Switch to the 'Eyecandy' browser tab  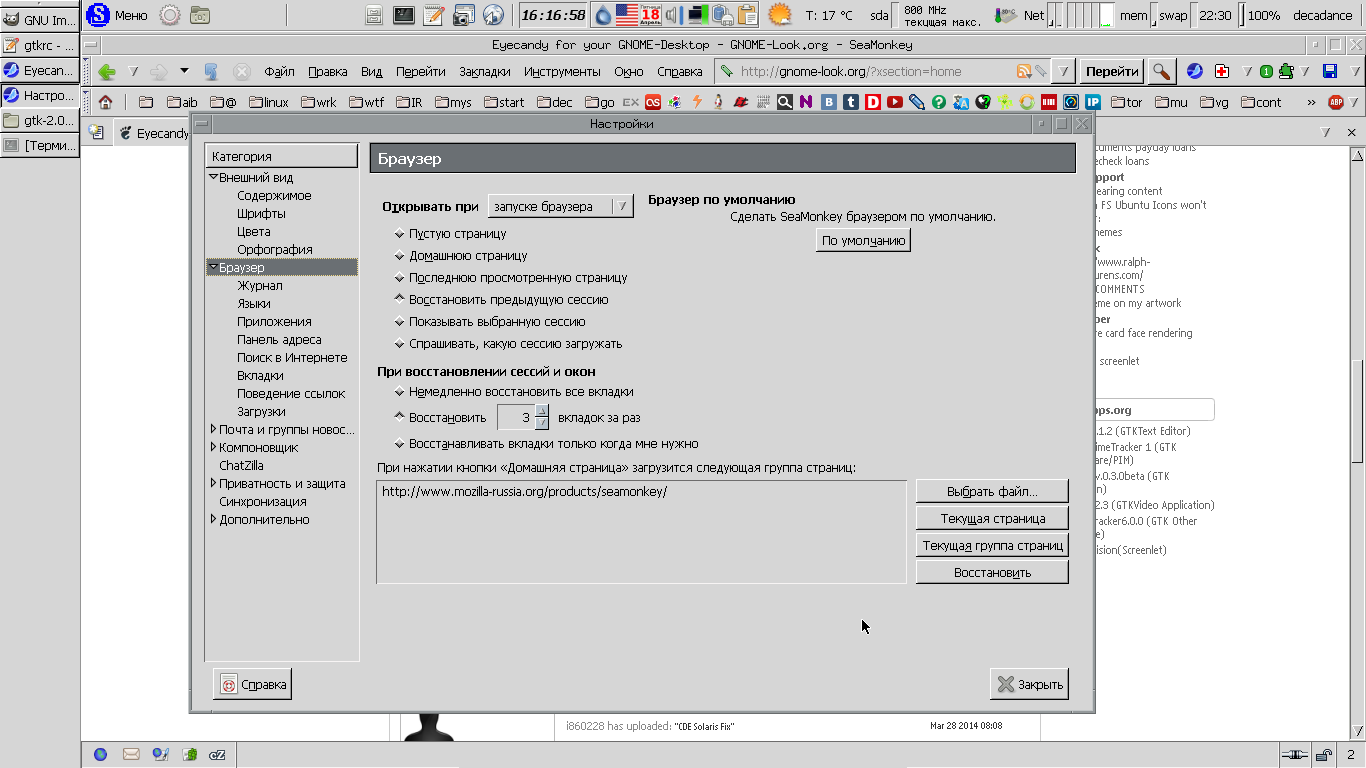pyautogui.click(x=153, y=133)
